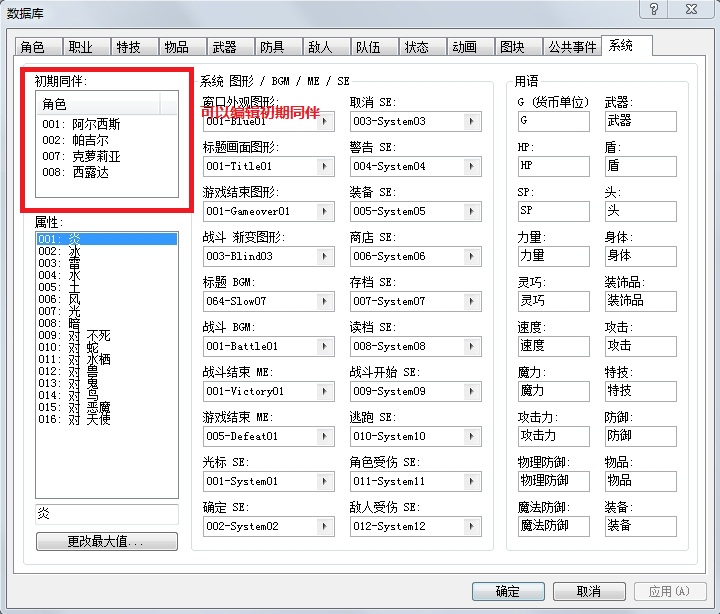Click the 攻击力 term input field
The height and width of the screenshot is (614, 720).
(x=553, y=436)
